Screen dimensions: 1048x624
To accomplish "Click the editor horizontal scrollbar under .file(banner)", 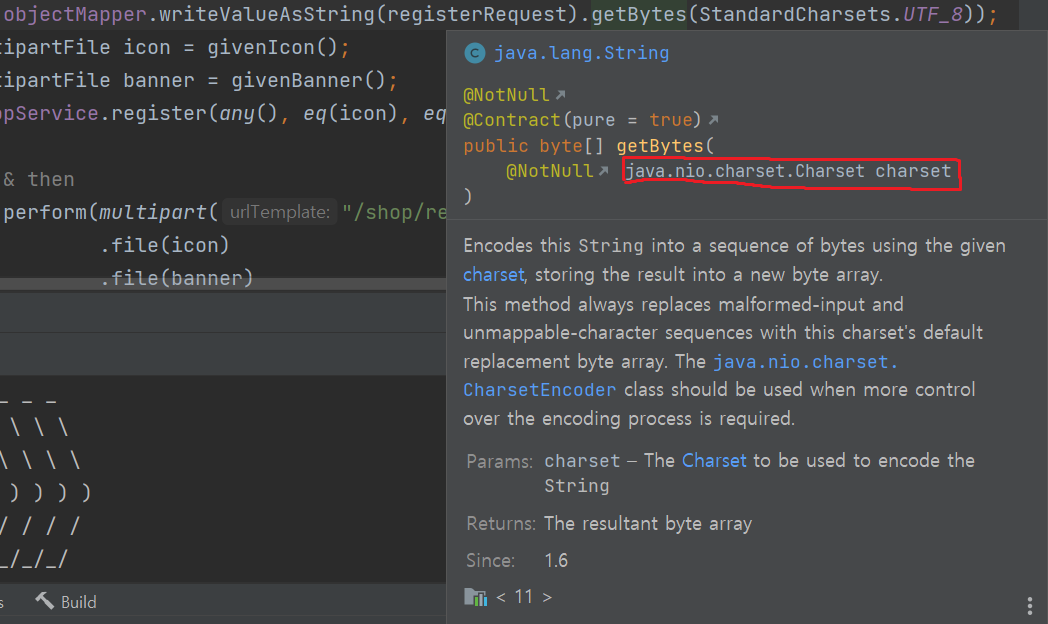I will pyautogui.click(x=223, y=285).
